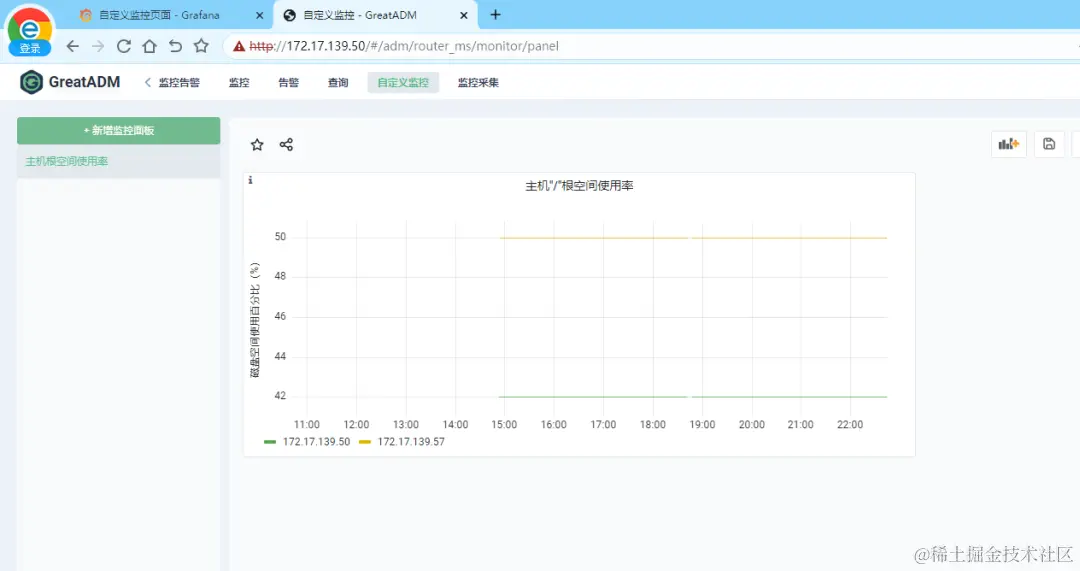Viewport: 1080px width, 571px height.
Task: Open the 监控 menu item
Action: pyautogui.click(x=239, y=83)
